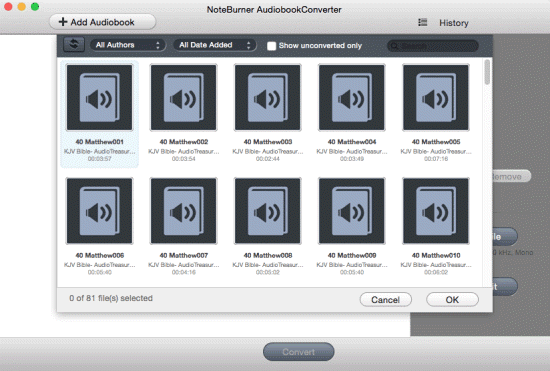The image size is (550, 371).
Task: Select the 40 Matthew009 audiobook cover
Action: point(352,211)
